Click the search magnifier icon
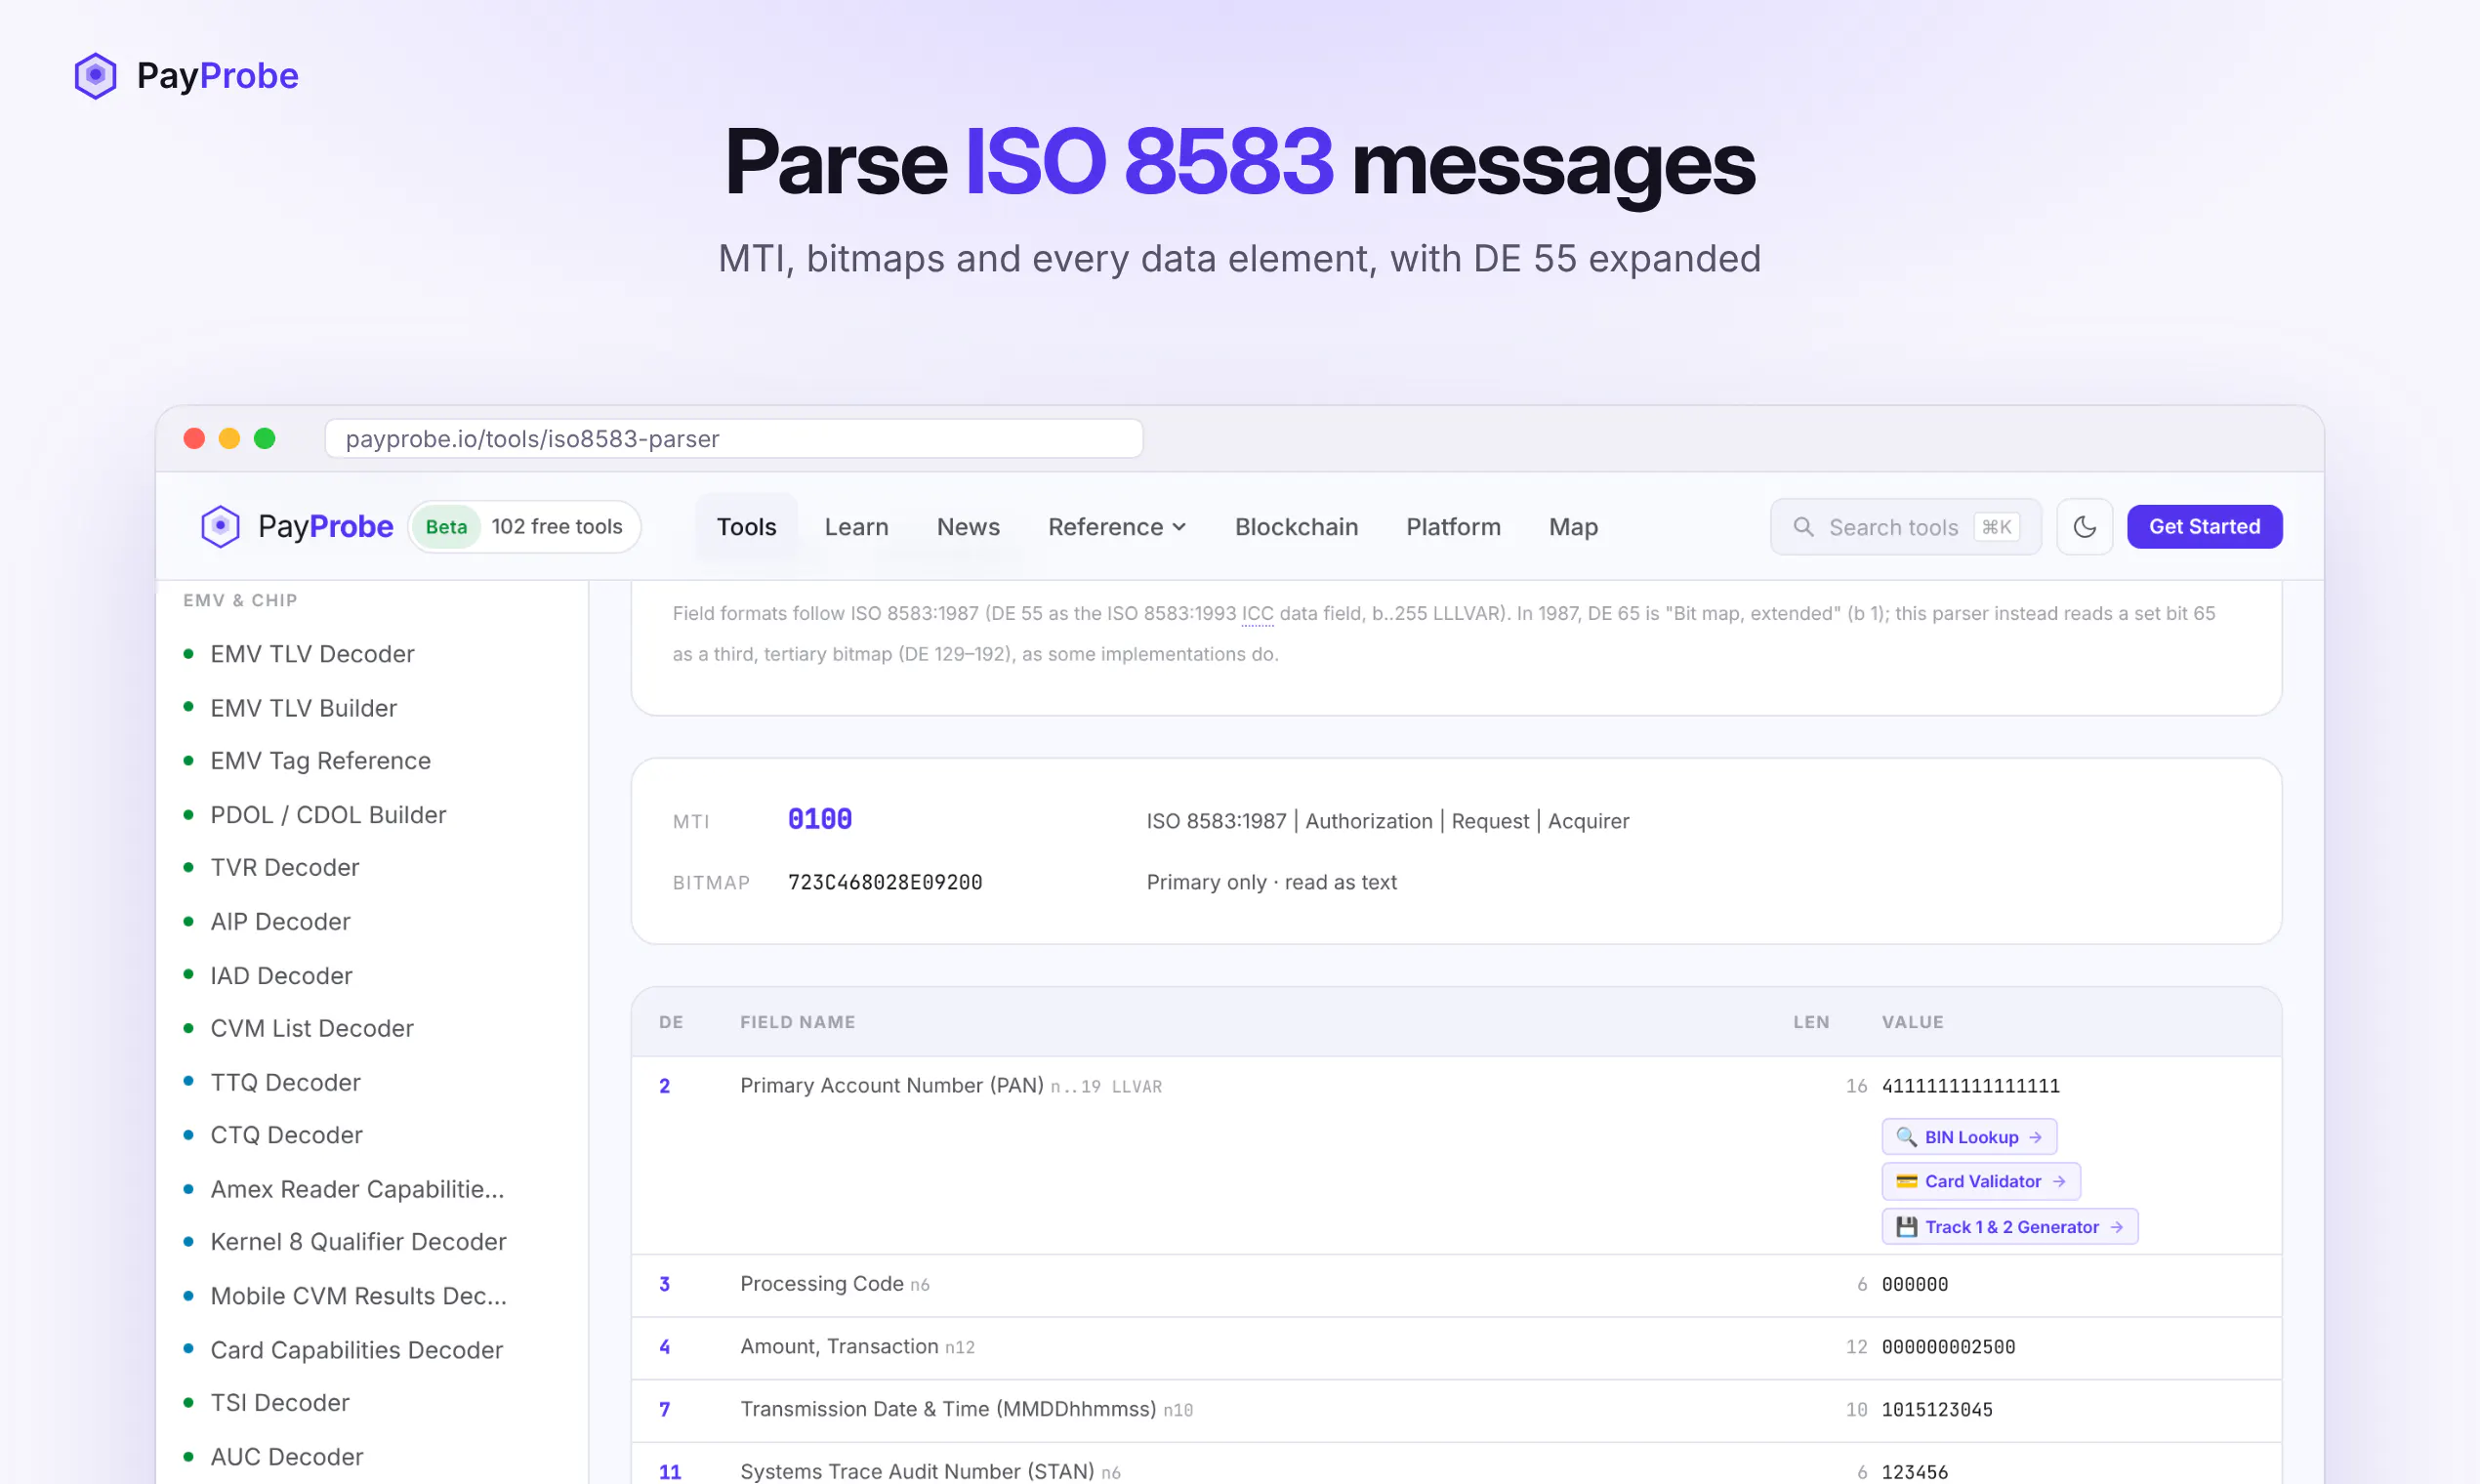2480x1484 pixels. [x=1803, y=526]
